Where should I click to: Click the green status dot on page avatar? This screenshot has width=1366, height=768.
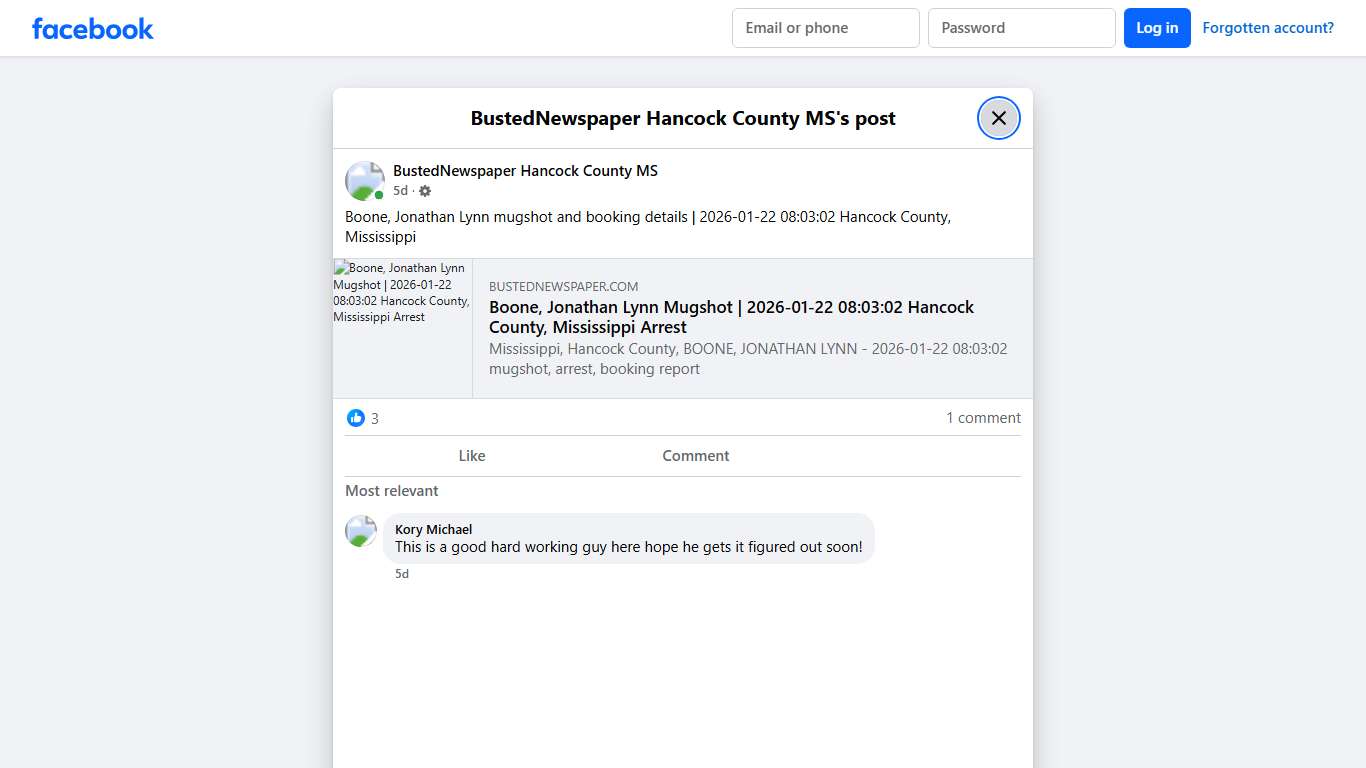(x=377, y=193)
